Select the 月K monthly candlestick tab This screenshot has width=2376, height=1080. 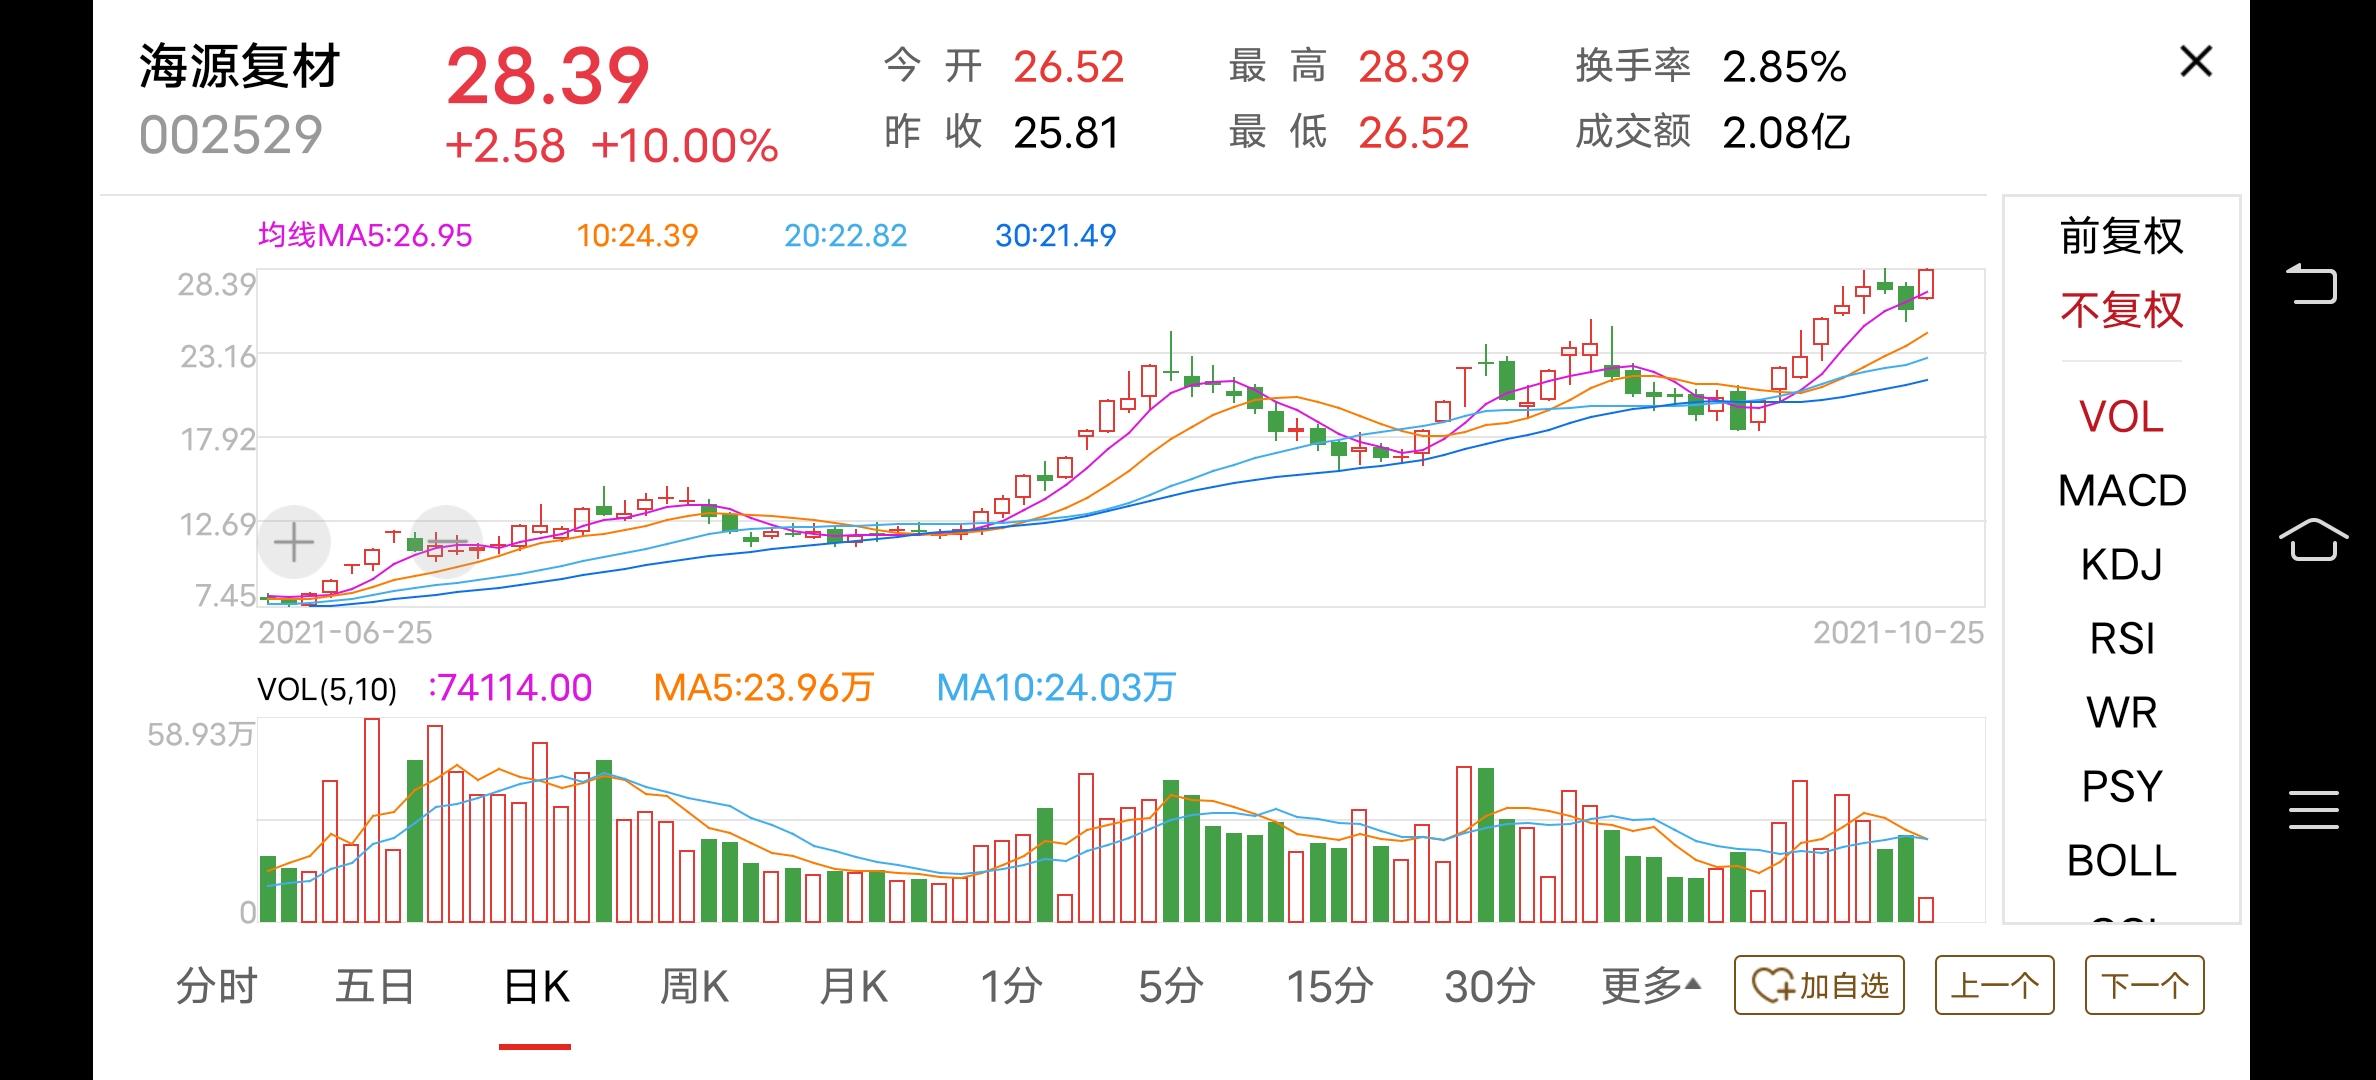point(853,987)
